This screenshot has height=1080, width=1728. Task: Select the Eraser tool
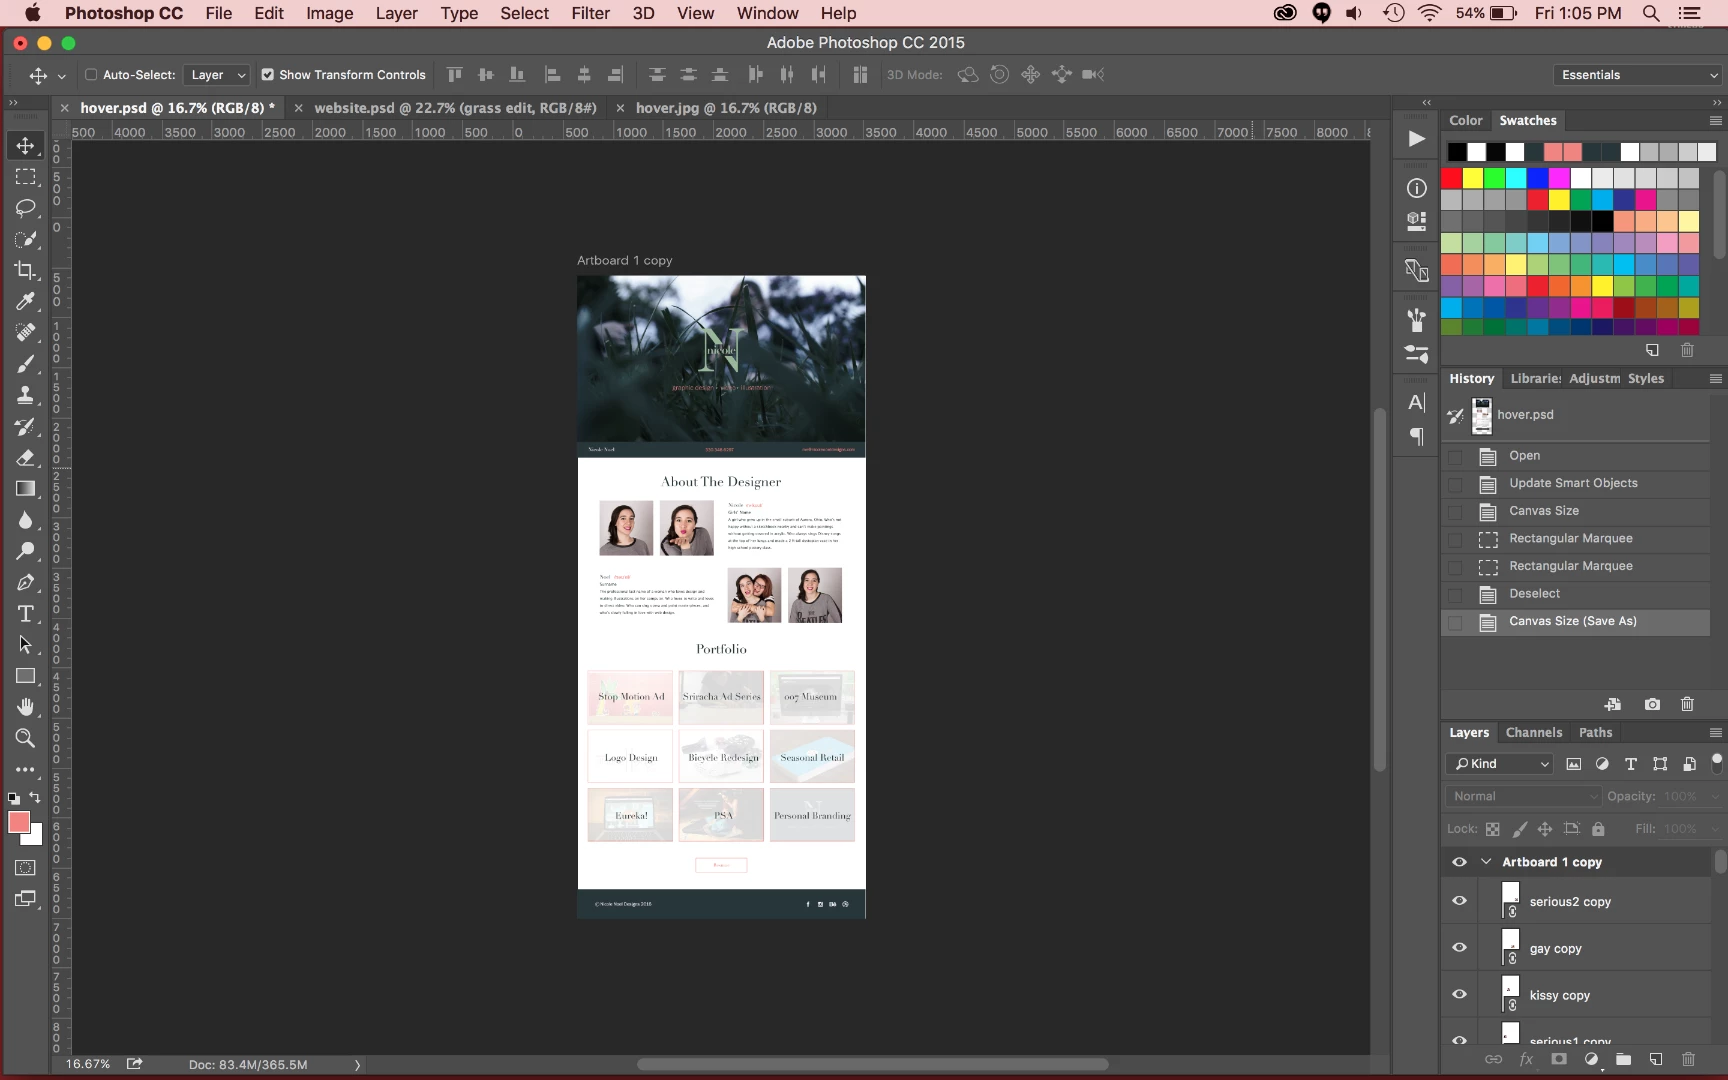[x=25, y=457]
